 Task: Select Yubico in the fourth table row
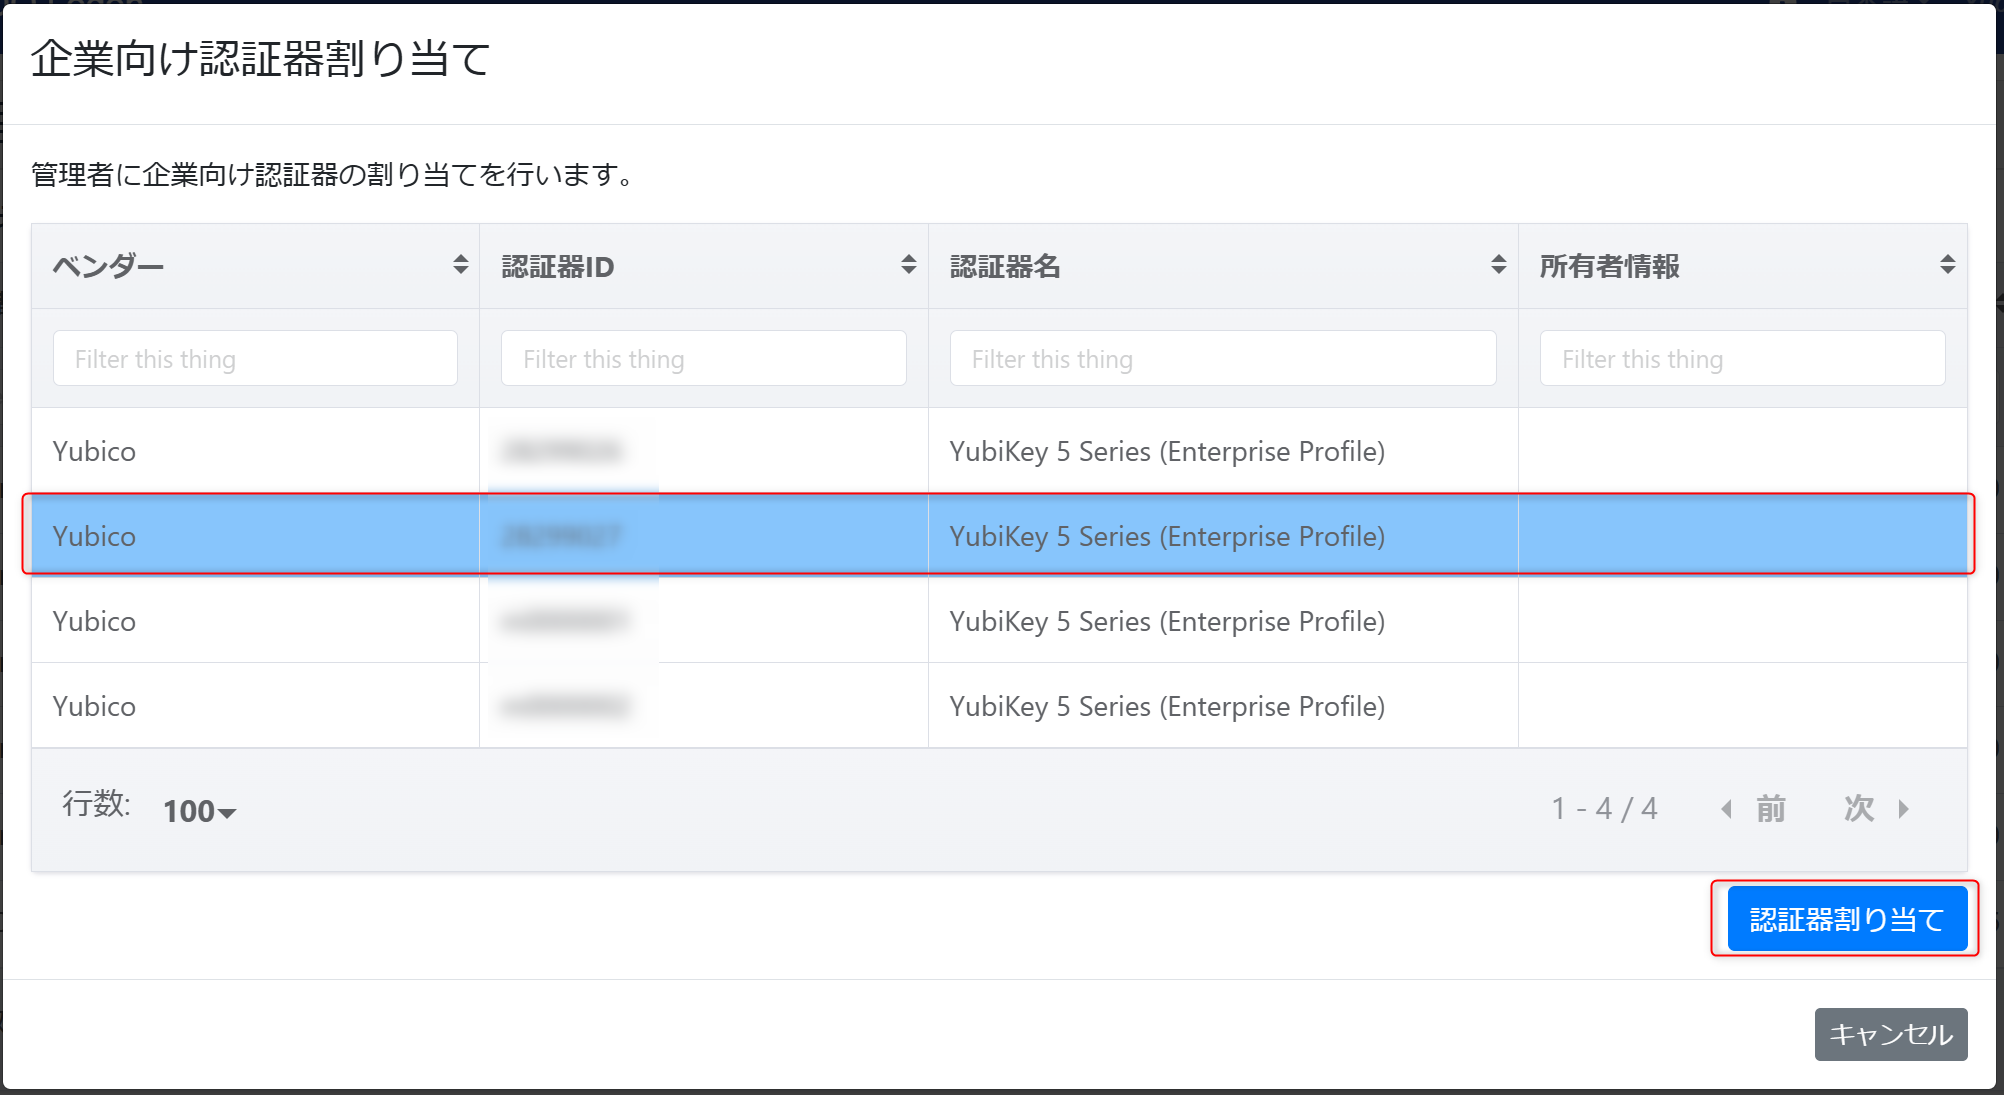(x=94, y=706)
